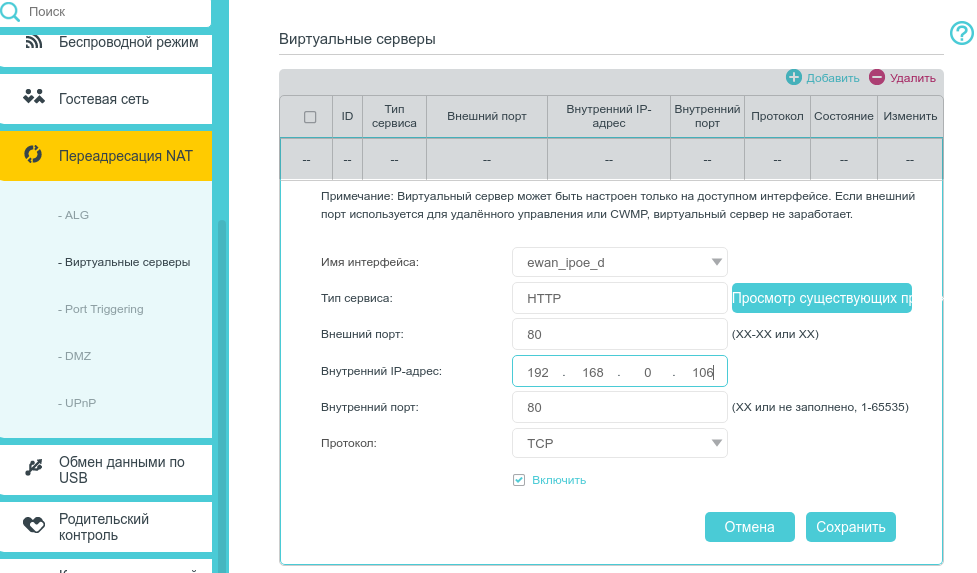
Task: Click the wireless mode Wi-Fi icon
Action: (x=34, y=42)
